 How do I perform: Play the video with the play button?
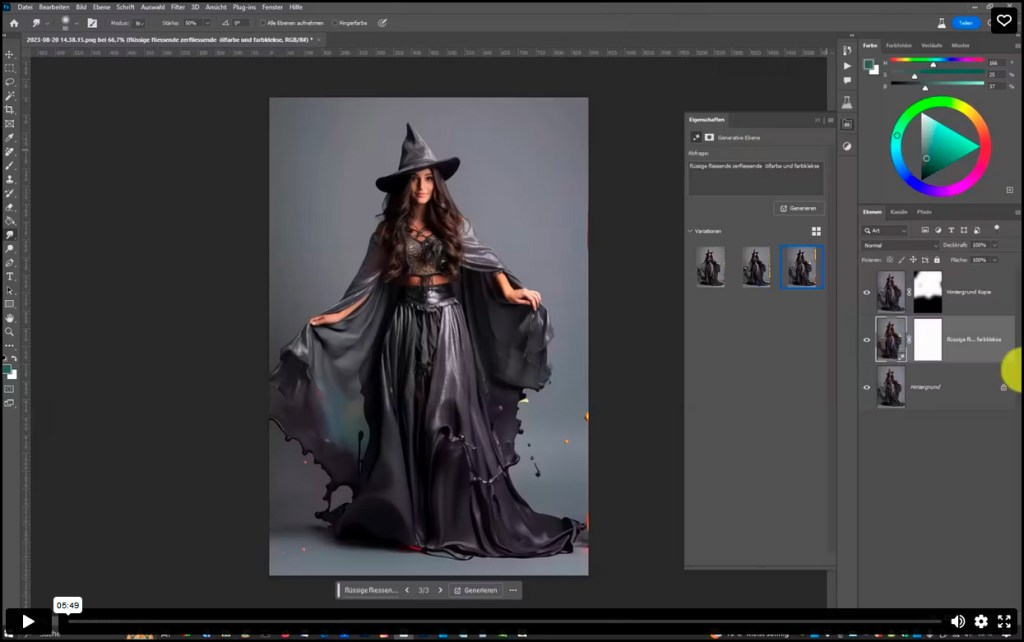28,621
